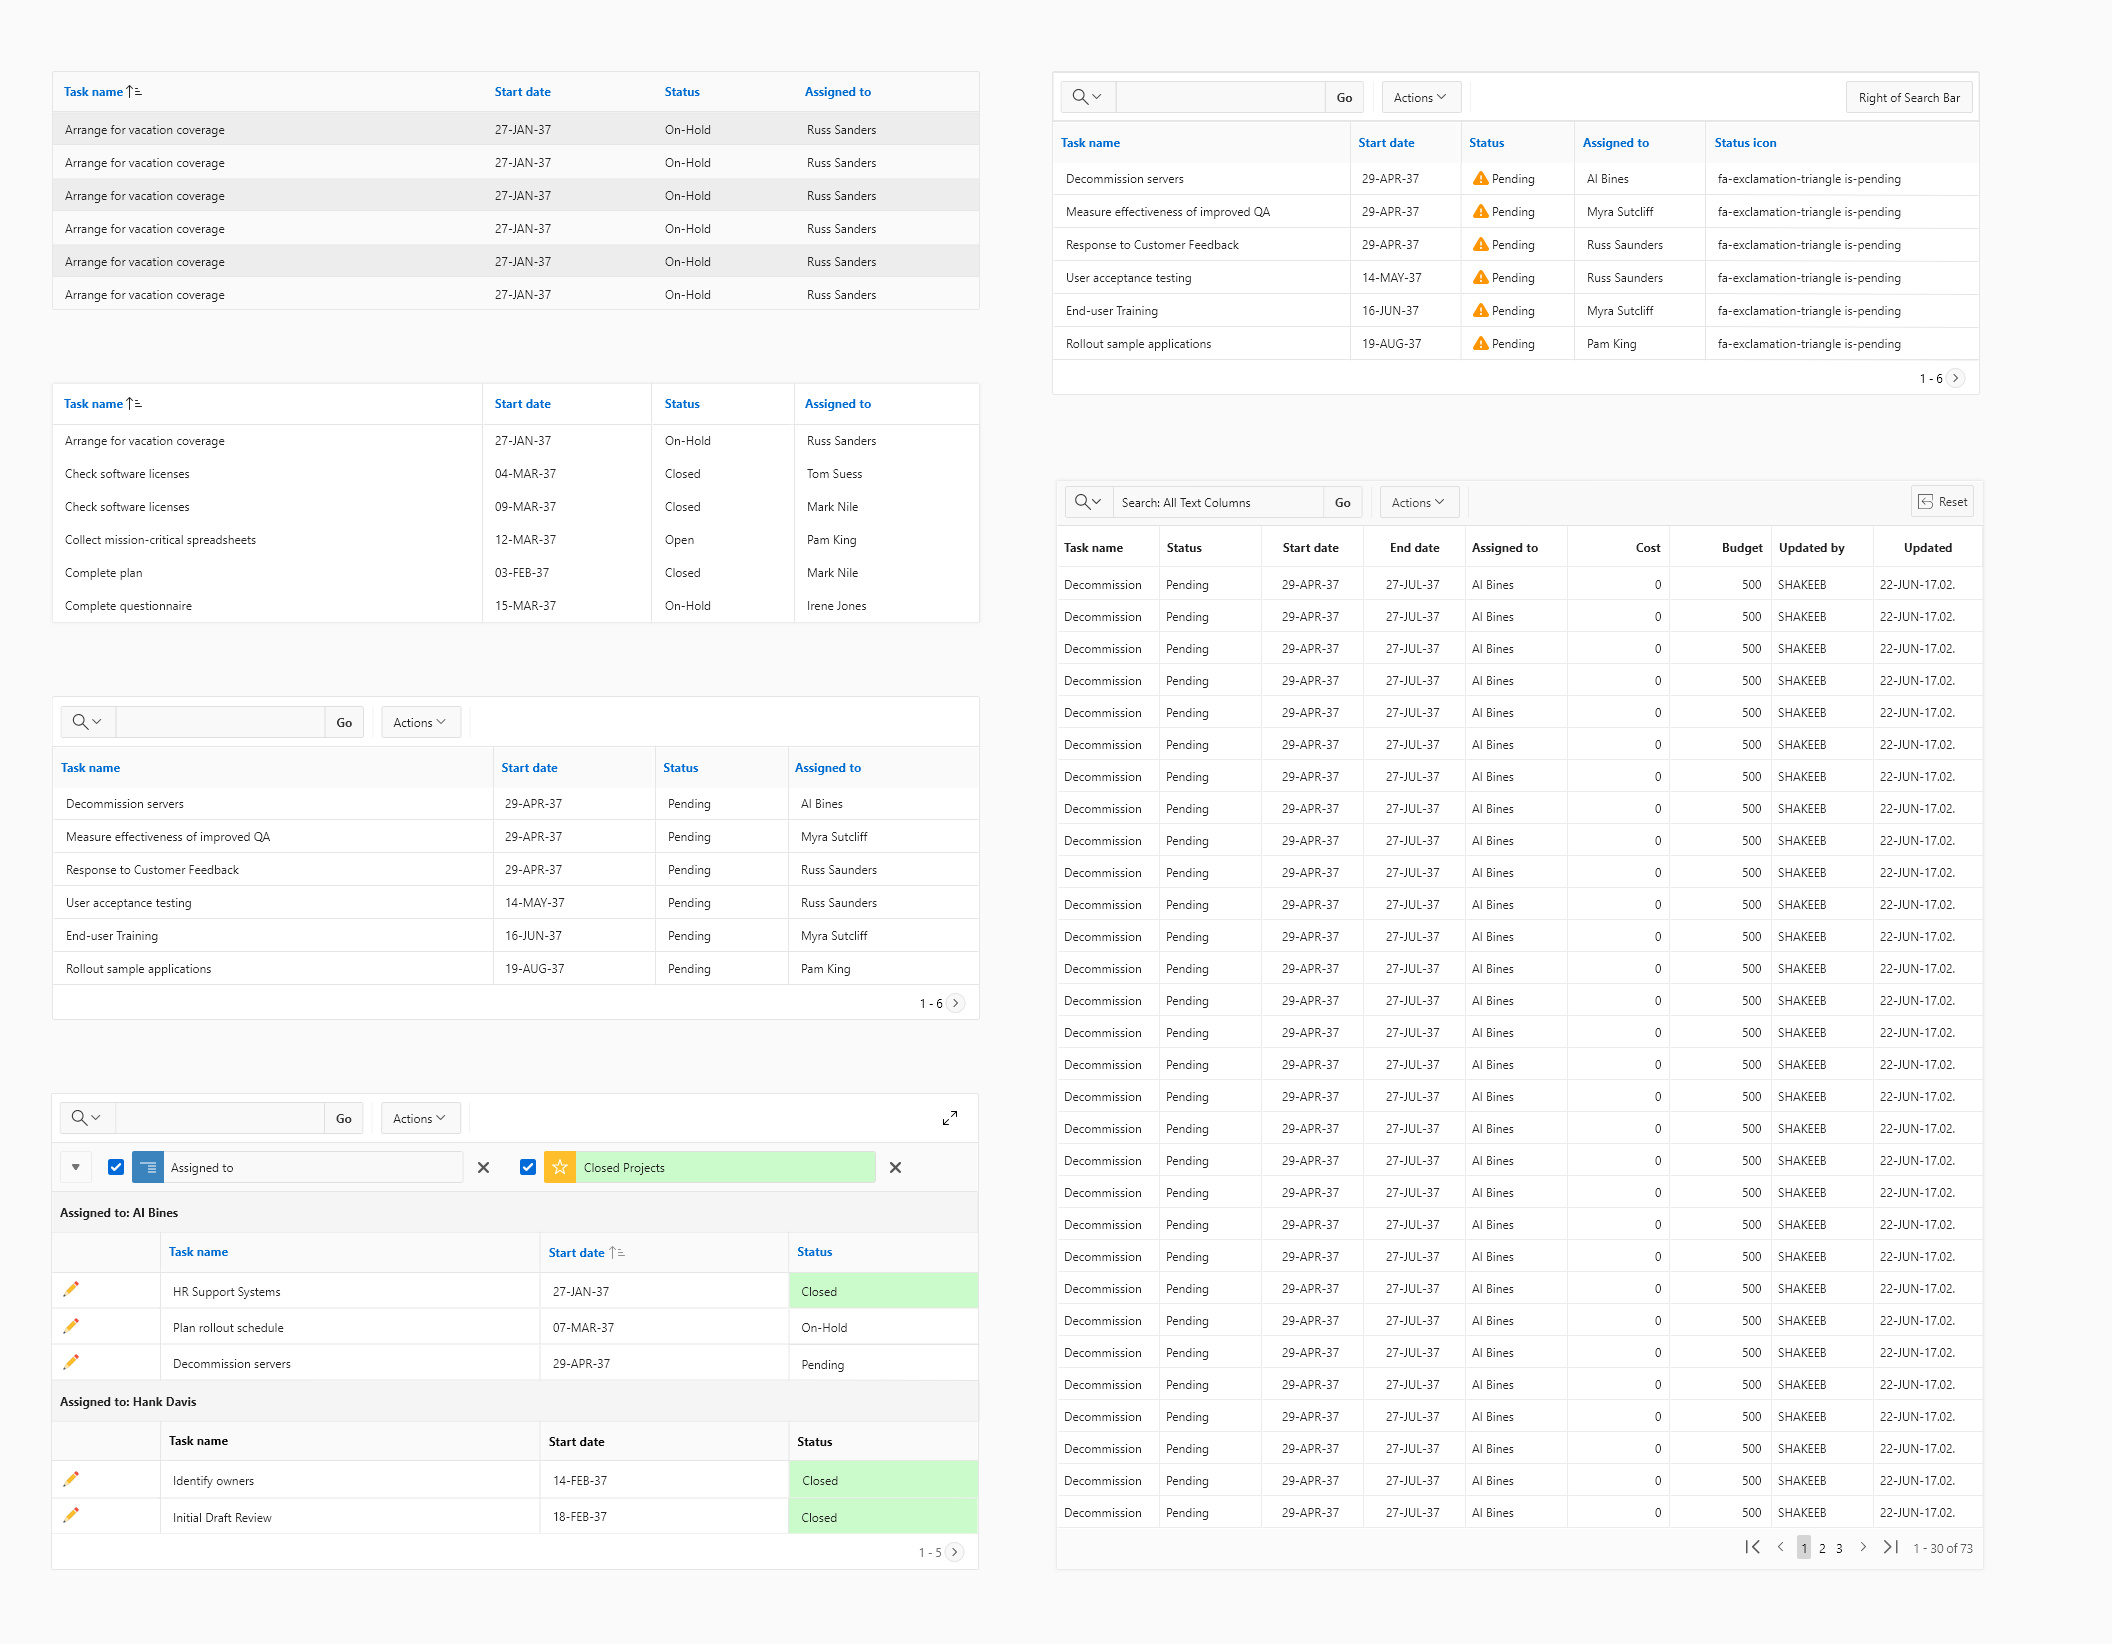
Task: Uncheck the Closed Projects highlight checkbox
Action: pos(528,1167)
